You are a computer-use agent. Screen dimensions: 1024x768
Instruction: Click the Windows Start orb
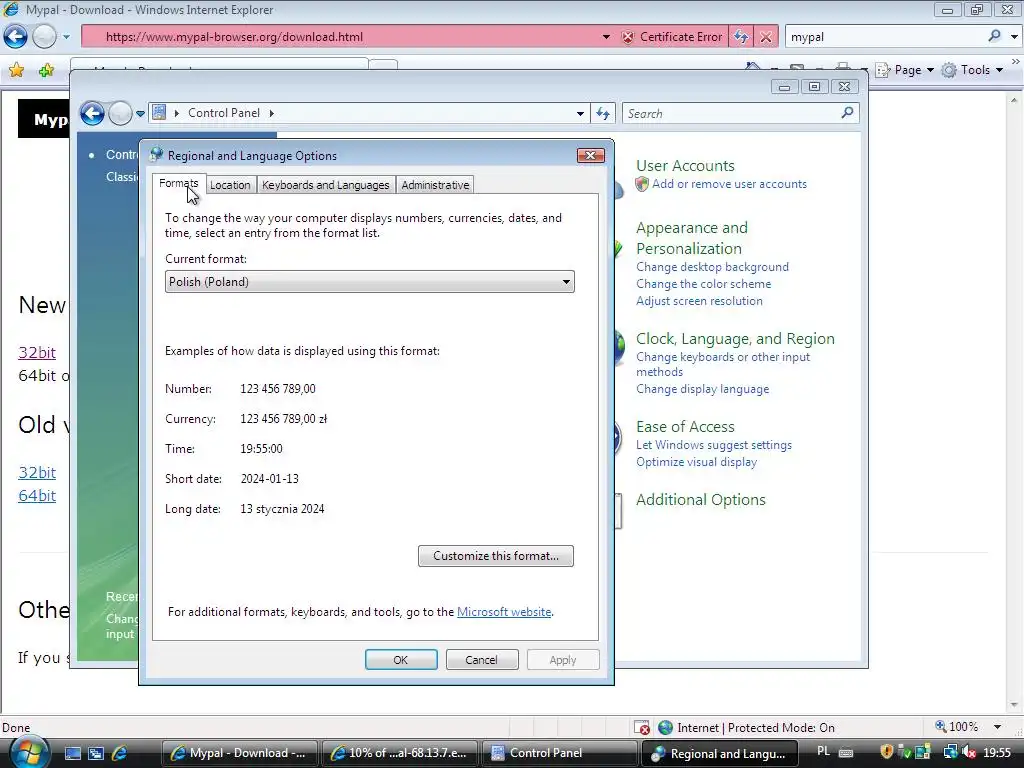28,752
